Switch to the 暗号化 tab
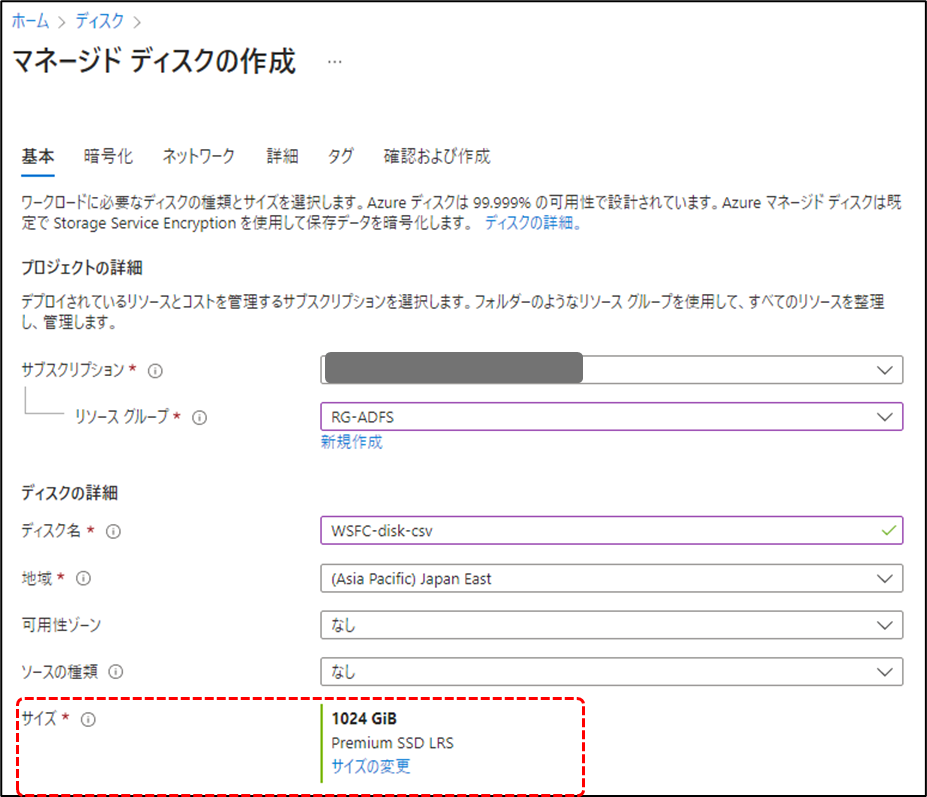 coord(108,157)
